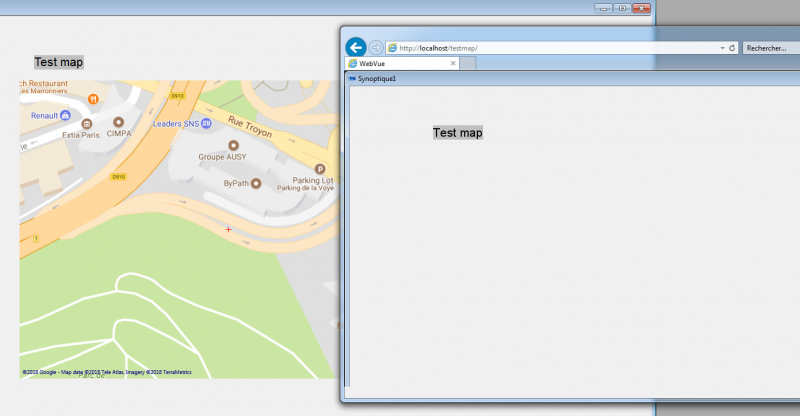
Task: Select the ByPath map marker
Action: click(256, 183)
